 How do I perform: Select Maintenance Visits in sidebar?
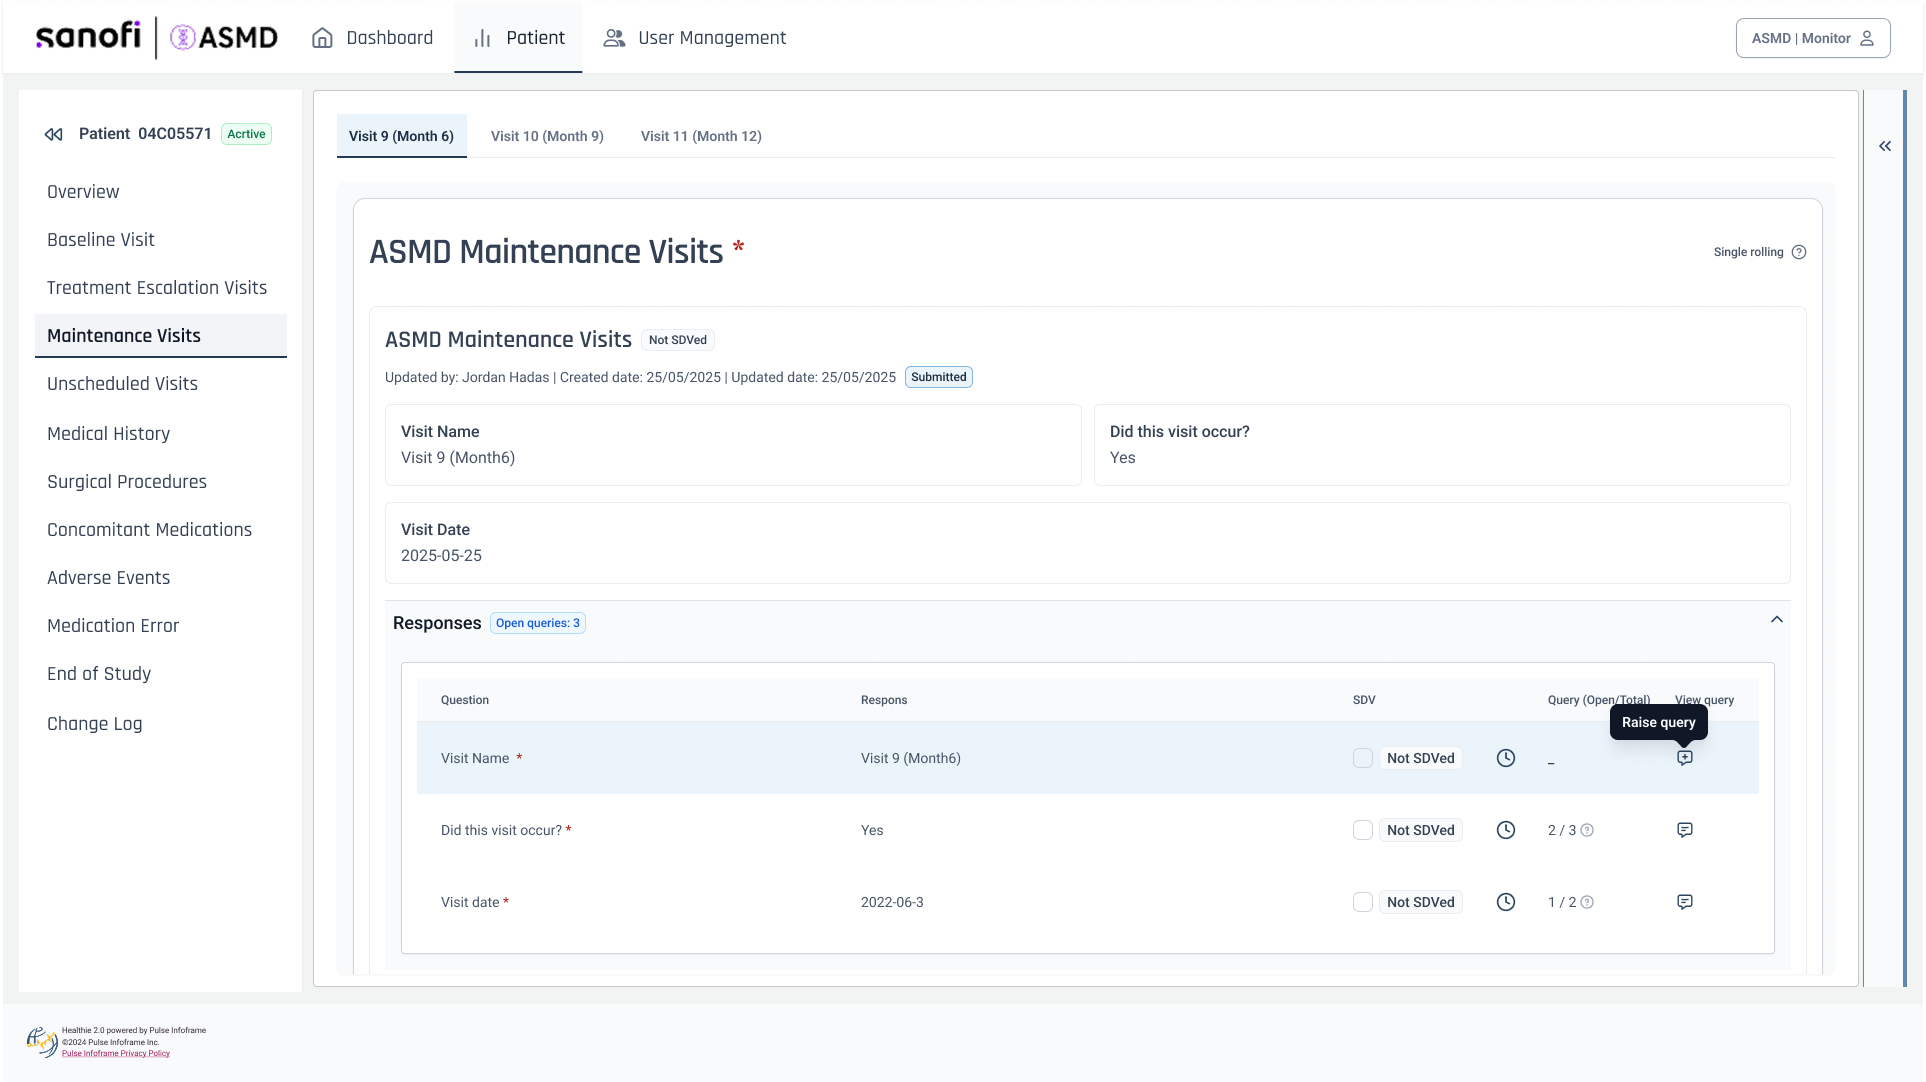161,336
